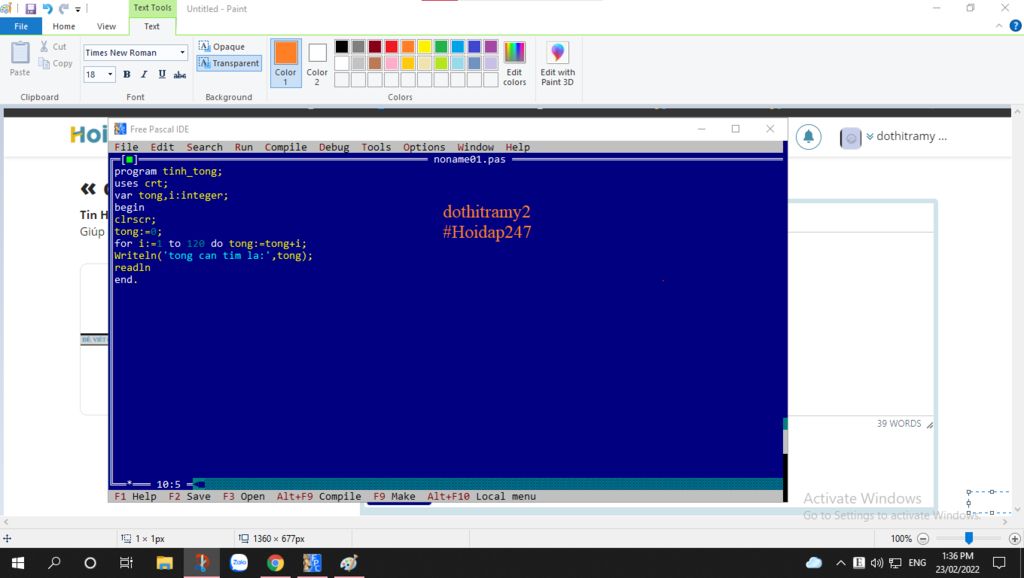Click the green editor window close box
The image size is (1024, 578).
[x=129, y=159]
